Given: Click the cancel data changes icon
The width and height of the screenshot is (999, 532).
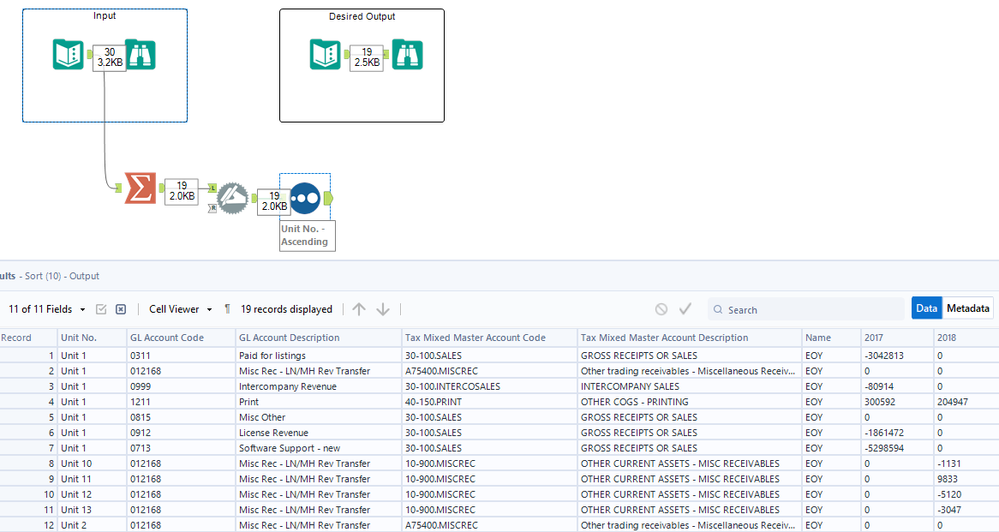Looking at the screenshot, I should click(661, 309).
